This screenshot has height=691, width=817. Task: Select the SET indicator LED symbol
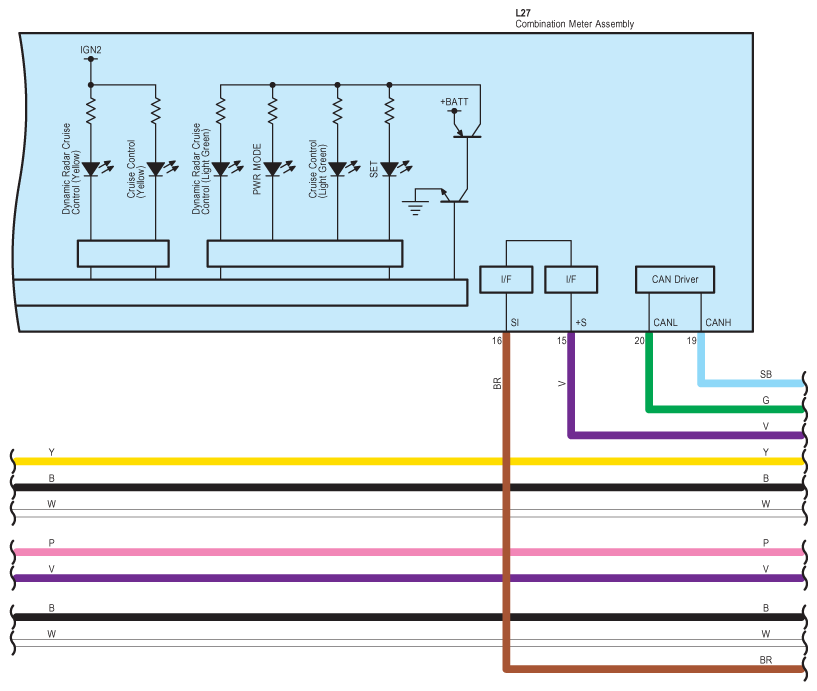pyautogui.click(x=389, y=168)
